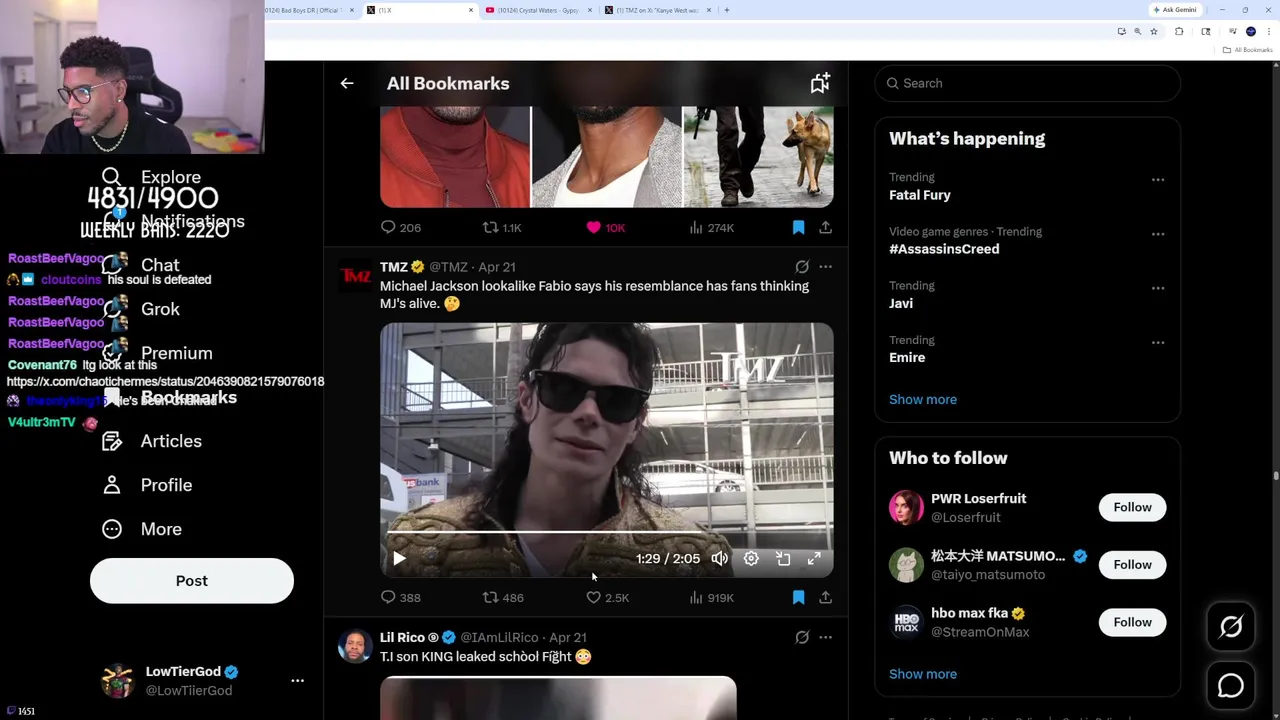Like the TMZ post with 2.5K likes
The image size is (1280, 720).
pos(607,598)
